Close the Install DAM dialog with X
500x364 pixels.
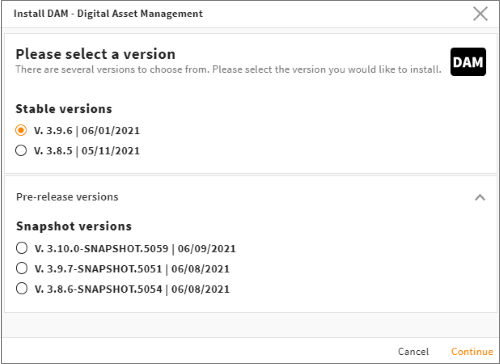(480, 14)
